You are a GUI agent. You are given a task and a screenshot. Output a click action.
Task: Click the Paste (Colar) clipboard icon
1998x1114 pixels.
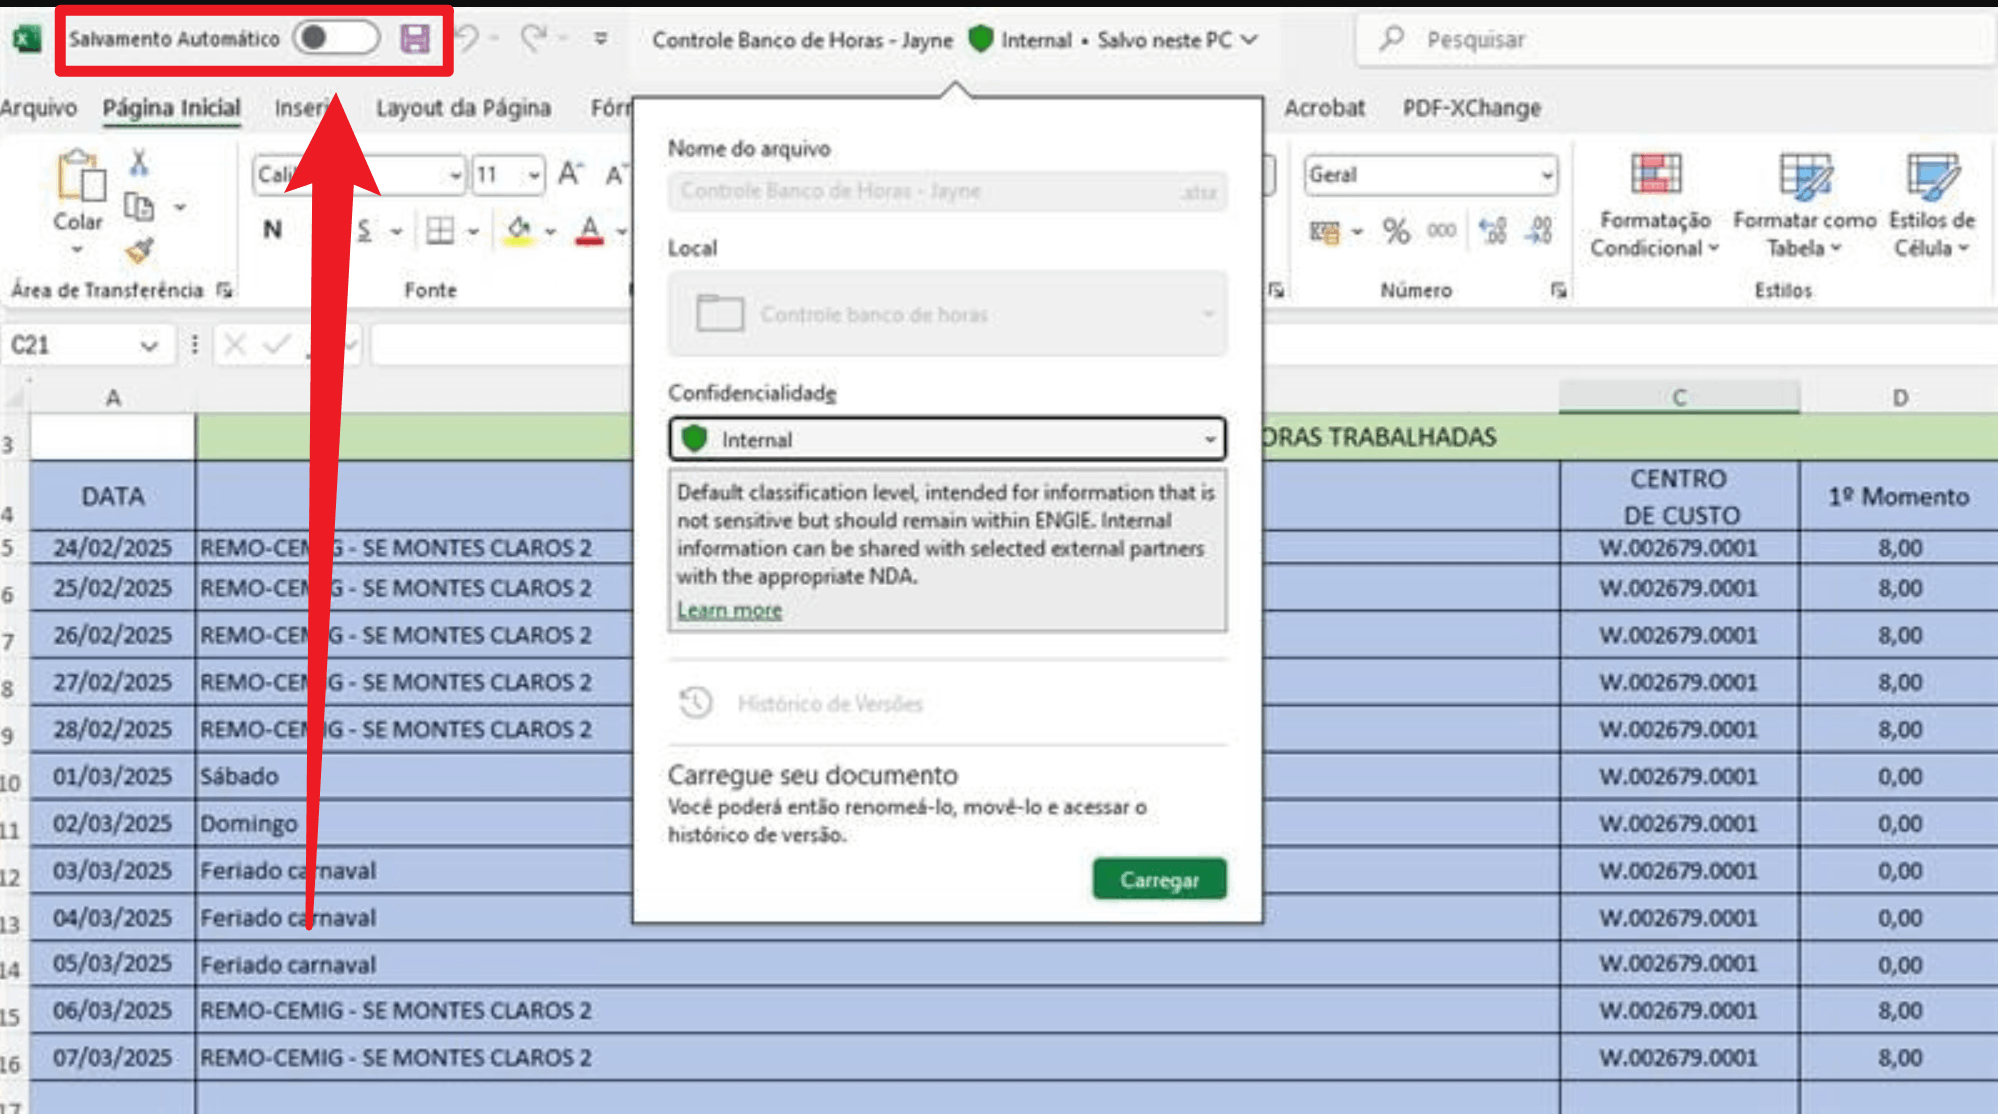(x=80, y=178)
